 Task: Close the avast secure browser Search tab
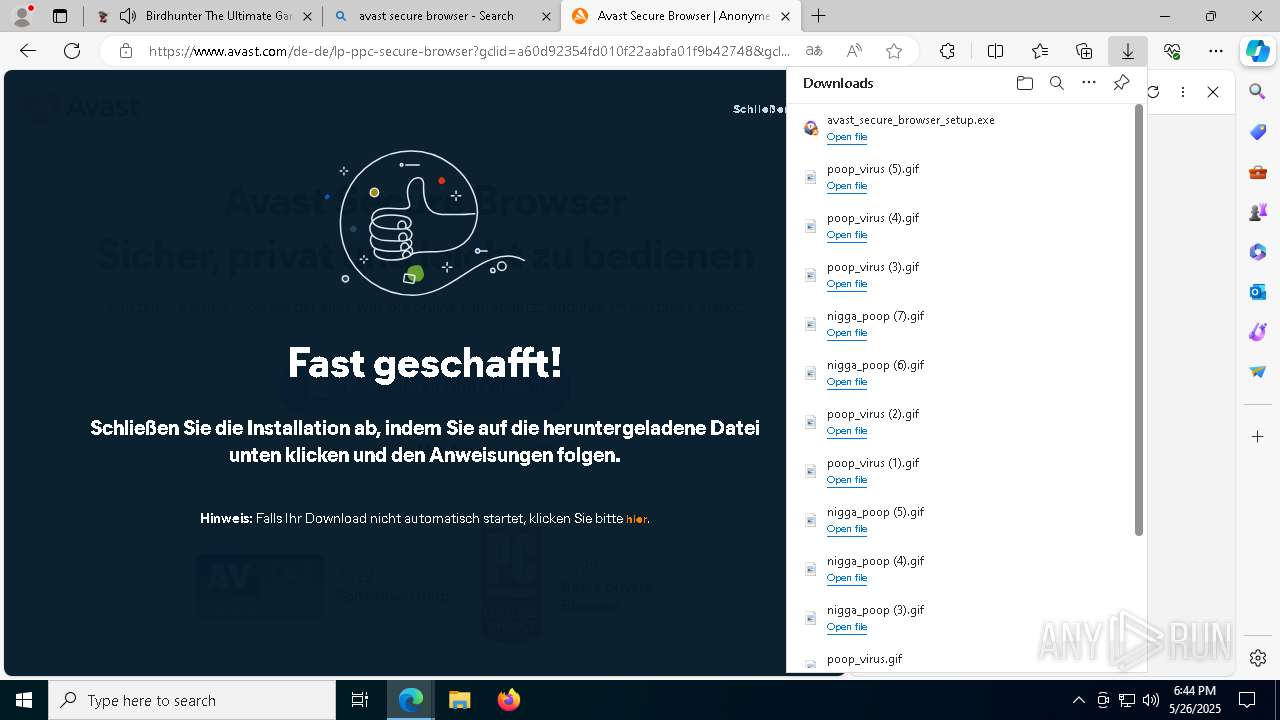pyautogui.click(x=546, y=16)
